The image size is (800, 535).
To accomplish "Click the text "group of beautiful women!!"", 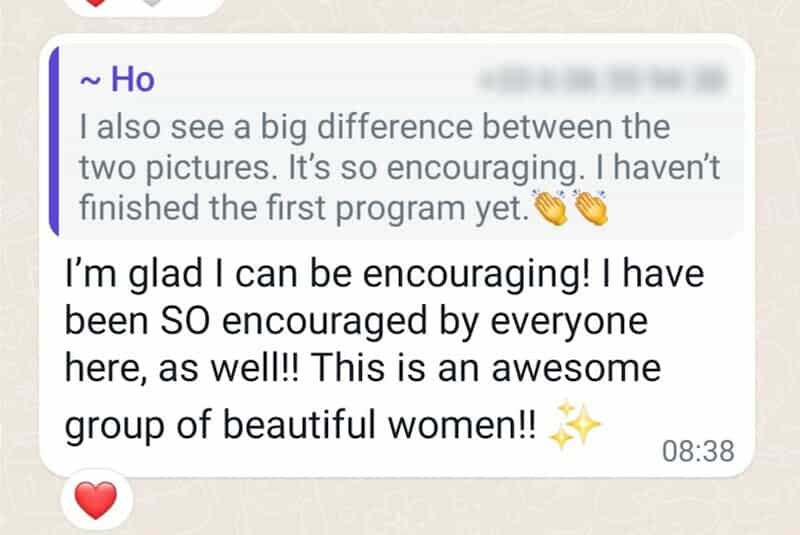I will click(300, 427).
